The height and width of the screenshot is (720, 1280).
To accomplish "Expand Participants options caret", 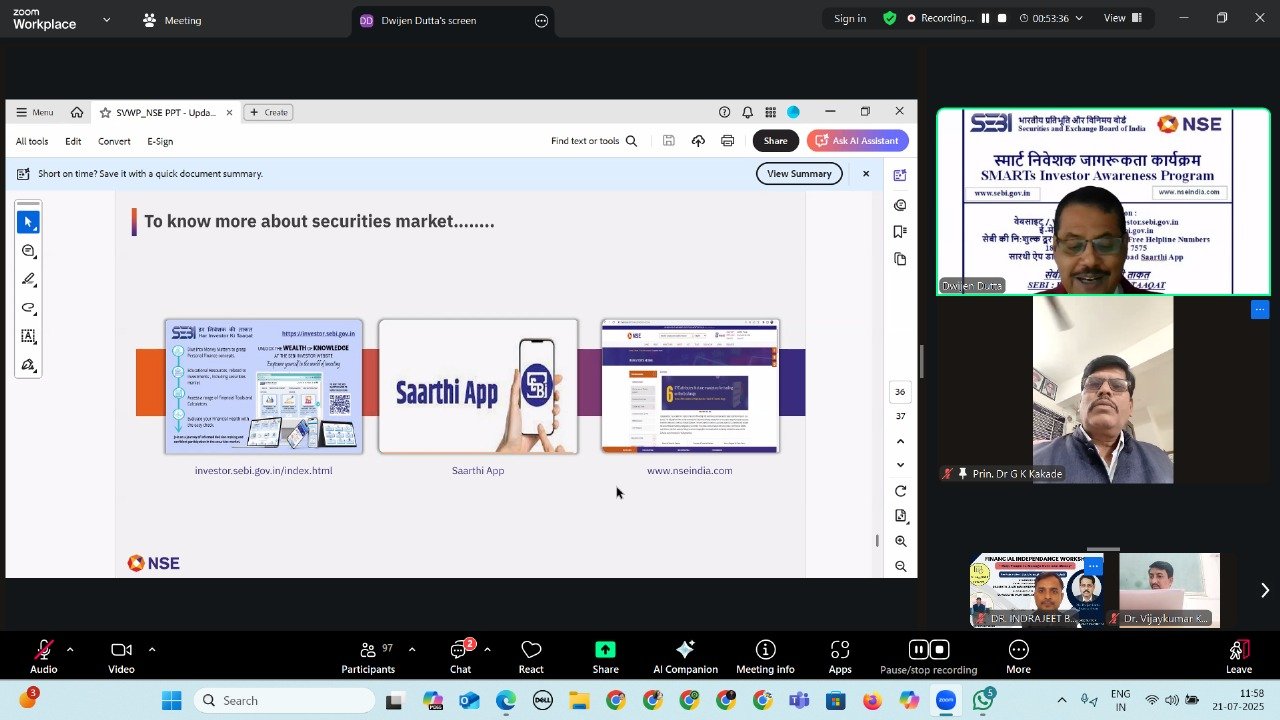I will coord(411,650).
